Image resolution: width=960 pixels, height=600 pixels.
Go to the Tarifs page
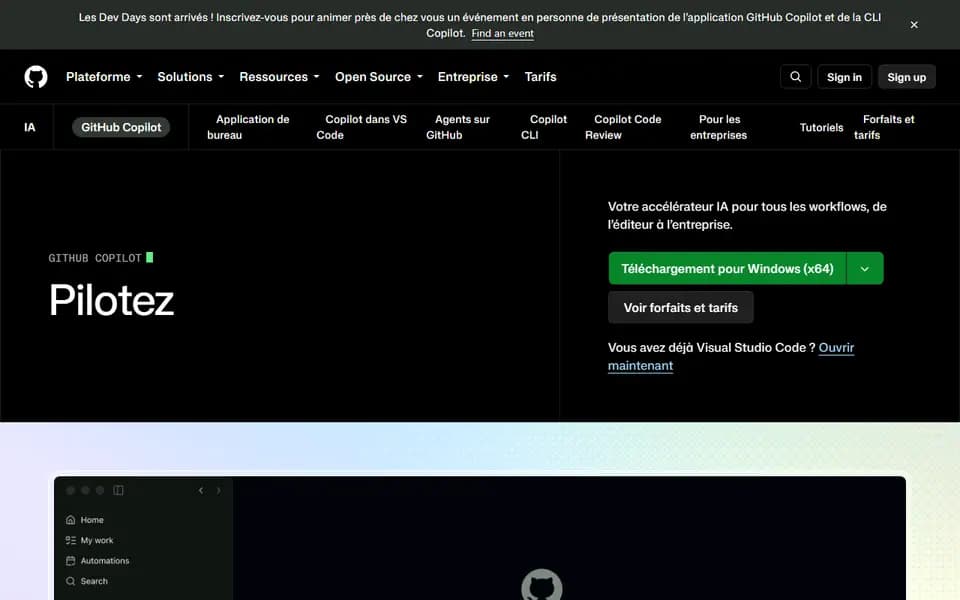point(540,77)
